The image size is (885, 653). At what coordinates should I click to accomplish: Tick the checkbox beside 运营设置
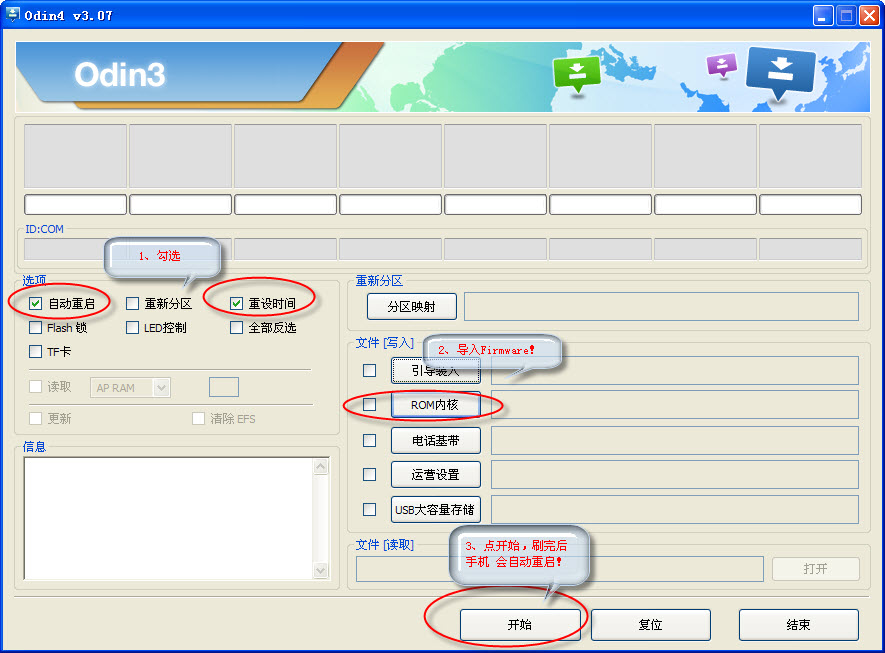(370, 475)
